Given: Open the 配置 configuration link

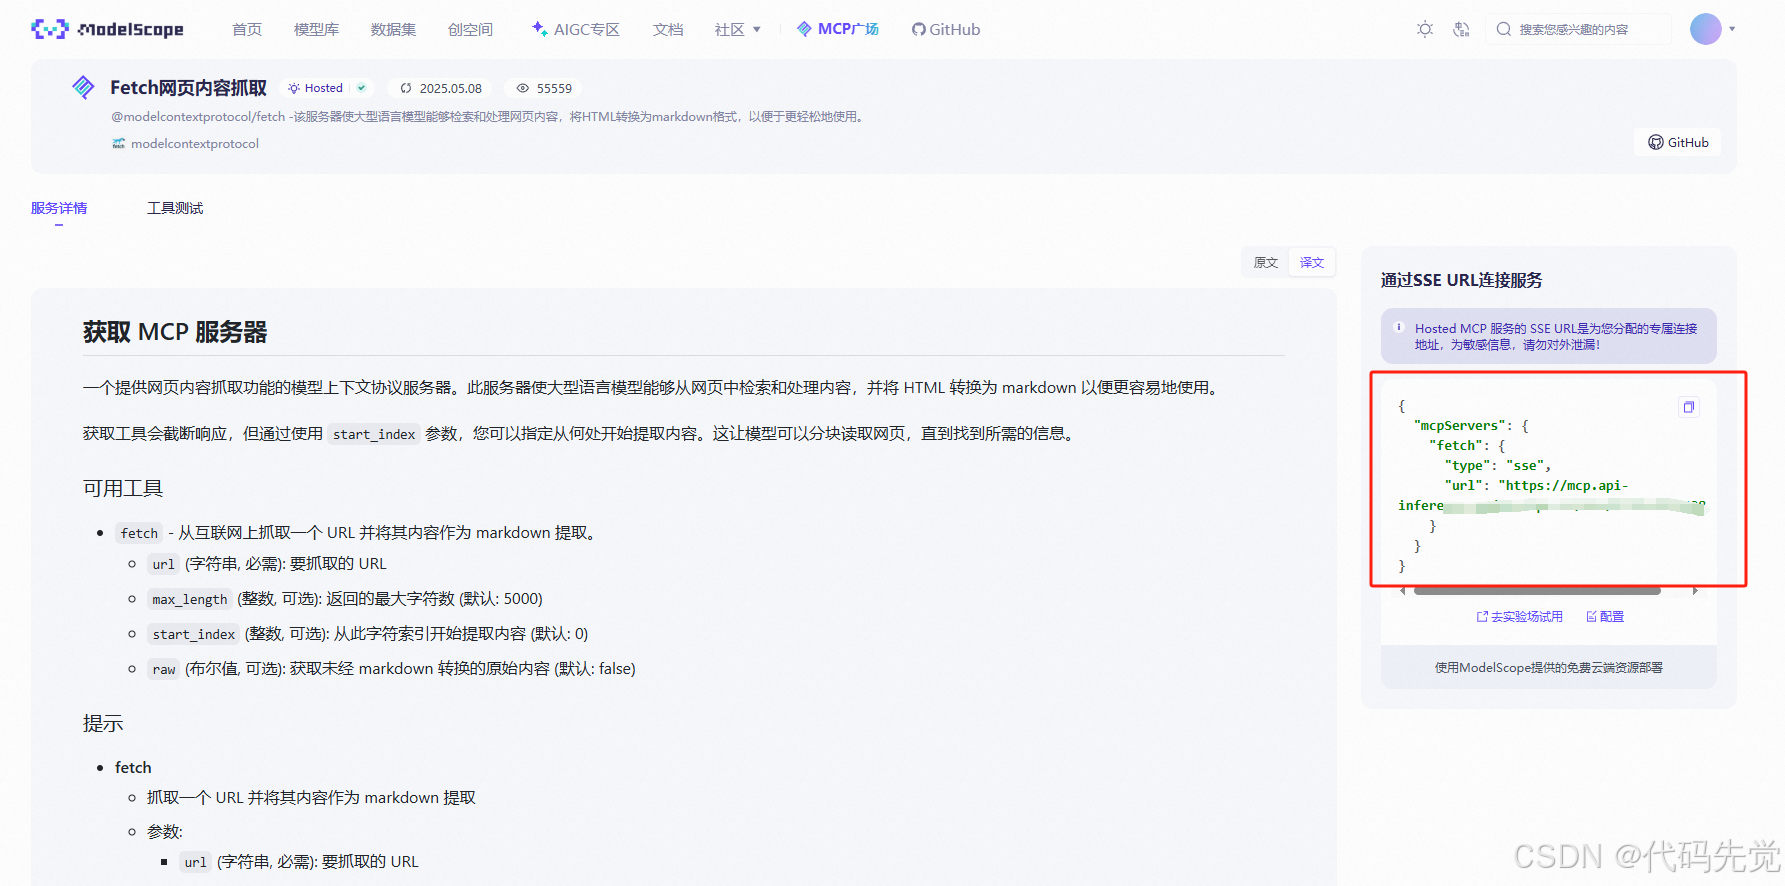Looking at the screenshot, I should click(x=1605, y=617).
